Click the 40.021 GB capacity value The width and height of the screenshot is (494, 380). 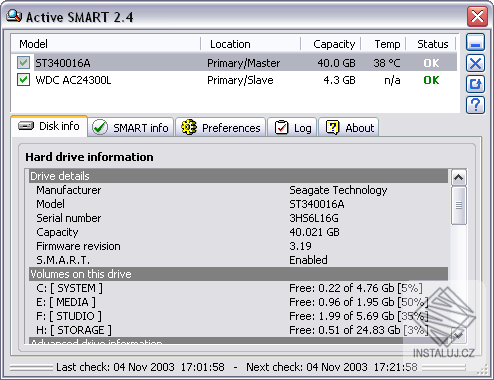tap(314, 232)
